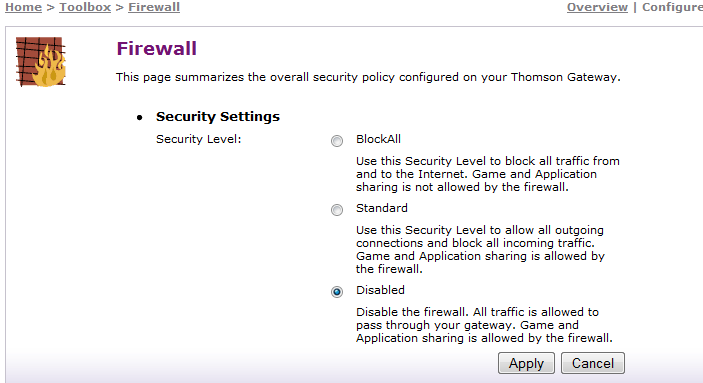Click the Security Level field label
703x383 pixels.
[199, 139]
